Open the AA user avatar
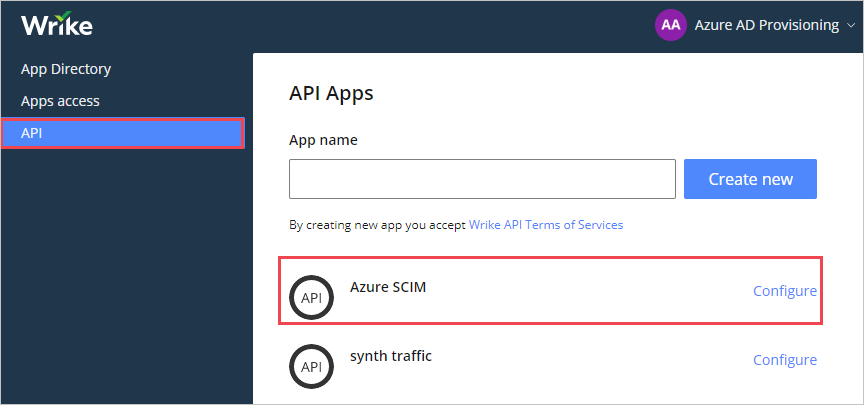This screenshot has height=405, width=864. point(671,25)
